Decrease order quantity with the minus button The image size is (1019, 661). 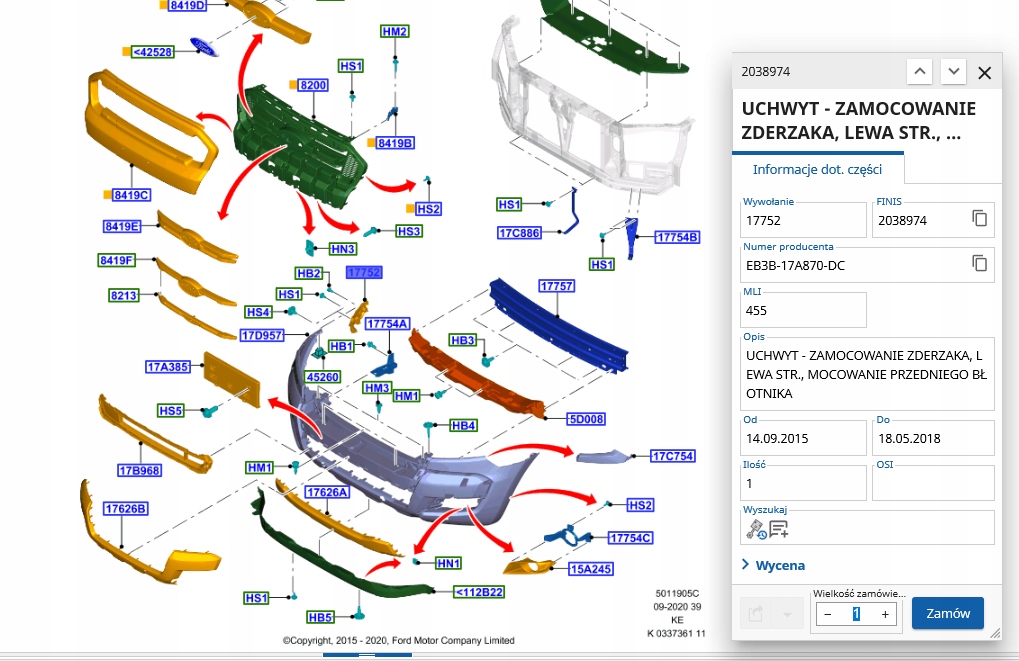828,614
